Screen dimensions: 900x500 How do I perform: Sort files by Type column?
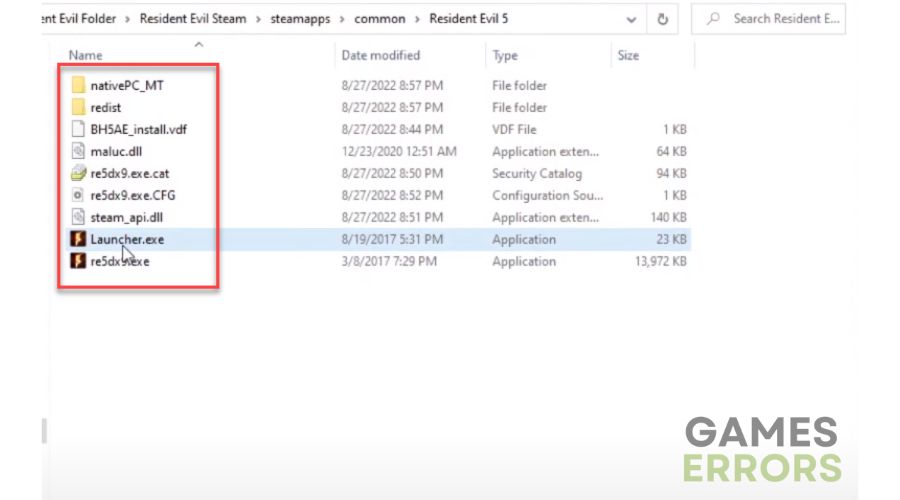pyautogui.click(x=505, y=55)
